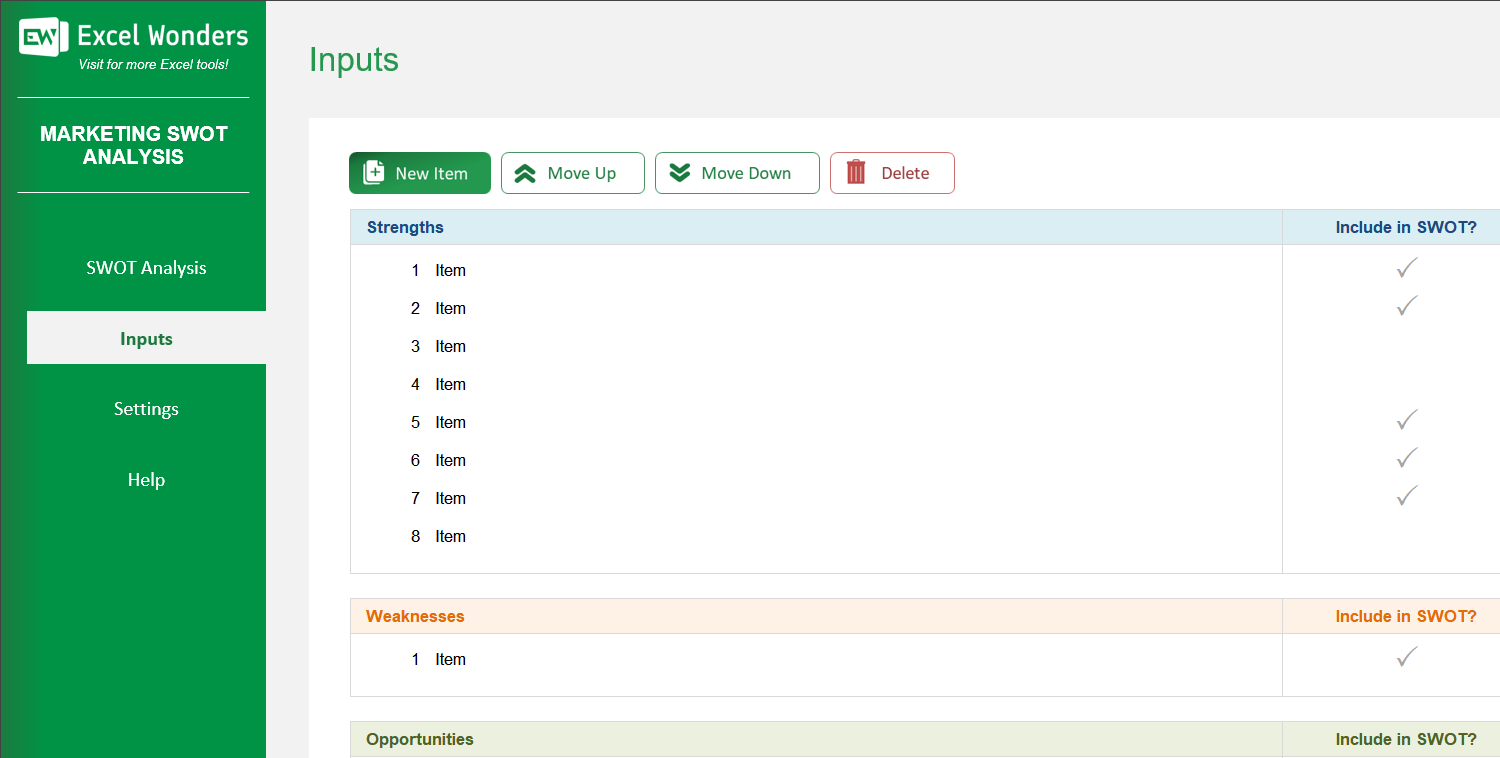Select the Inputs sidebar entry
Screen dimensions: 1500x758
[146, 338]
